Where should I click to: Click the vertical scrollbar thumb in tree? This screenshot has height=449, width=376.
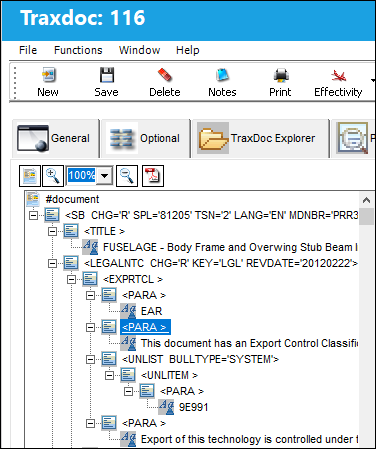[x=367, y=217]
